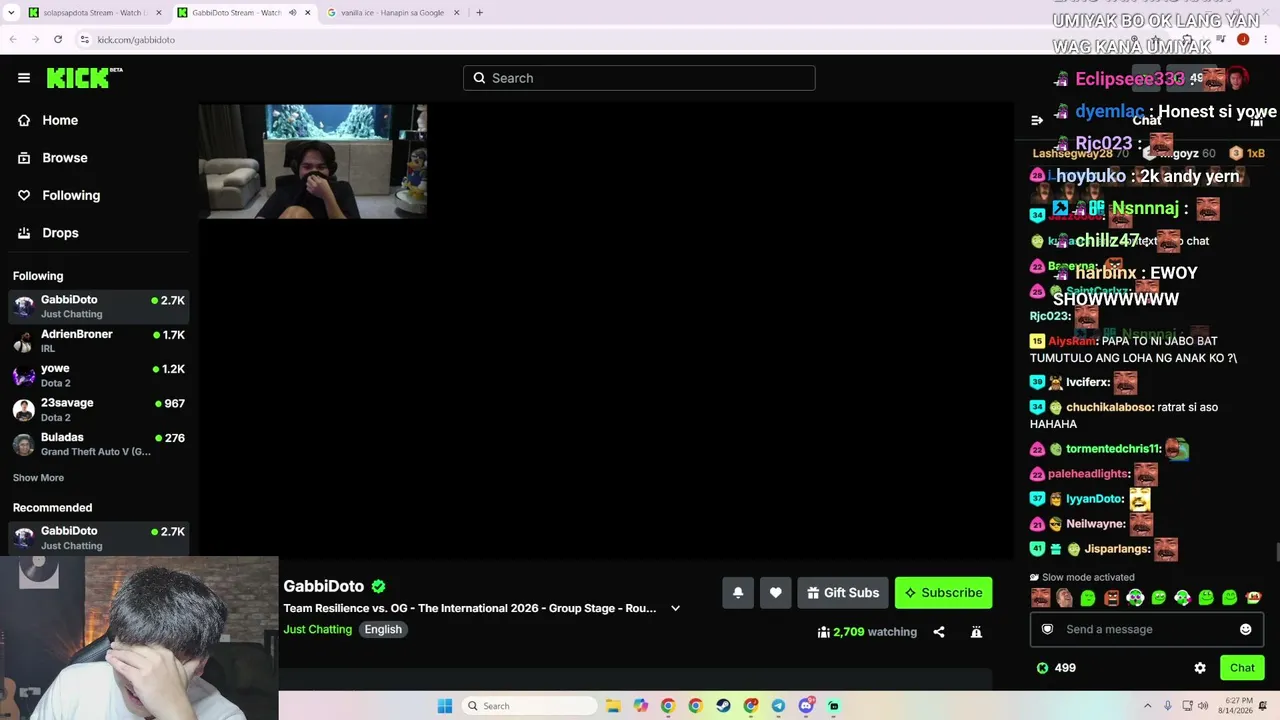Collapse the chat panel arrow

(1037, 120)
